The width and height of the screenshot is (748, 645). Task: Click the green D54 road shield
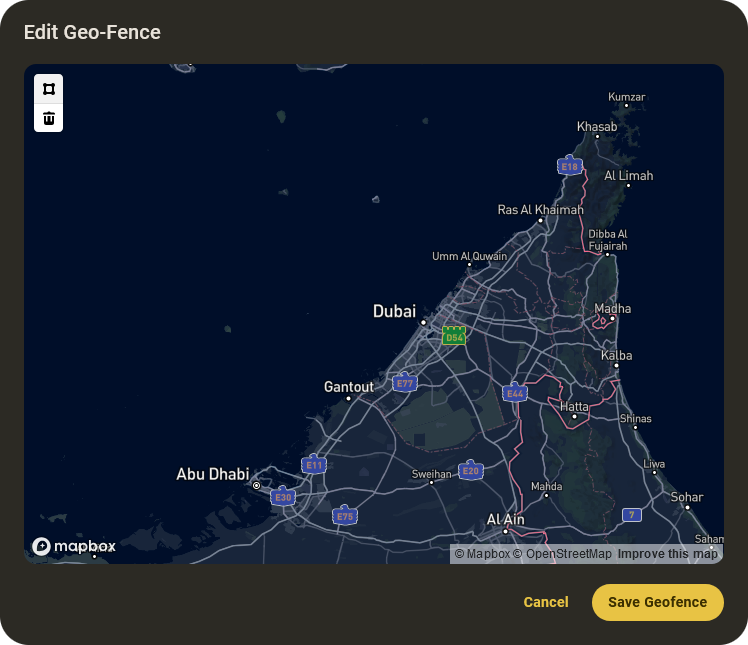click(454, 336)
